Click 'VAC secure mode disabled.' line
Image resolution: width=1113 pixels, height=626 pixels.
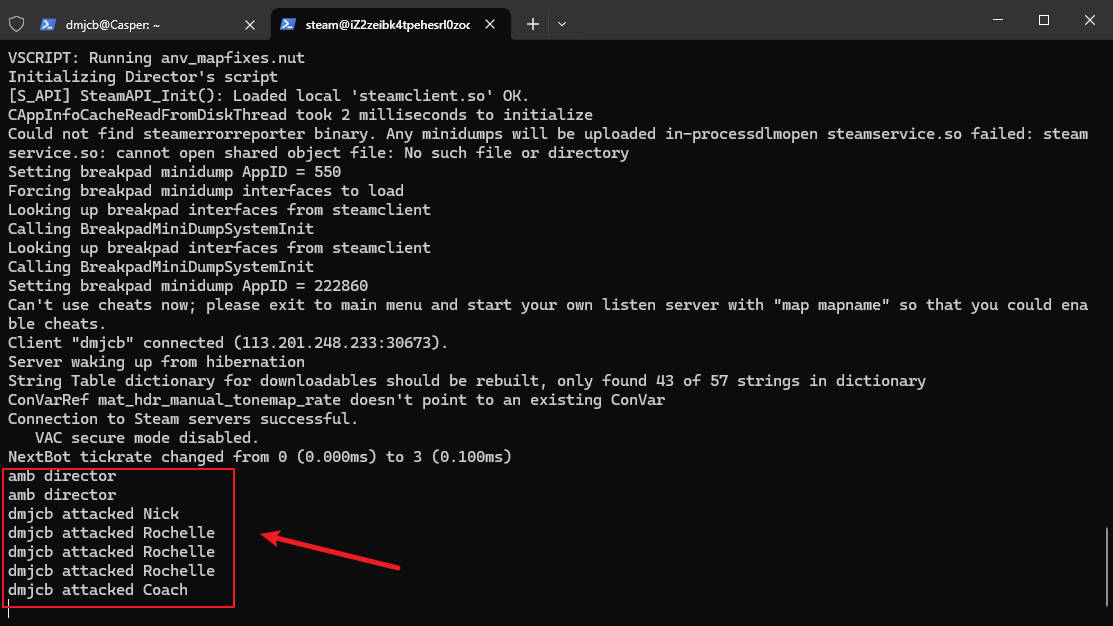pyautogui.click(x=147, y=438)
